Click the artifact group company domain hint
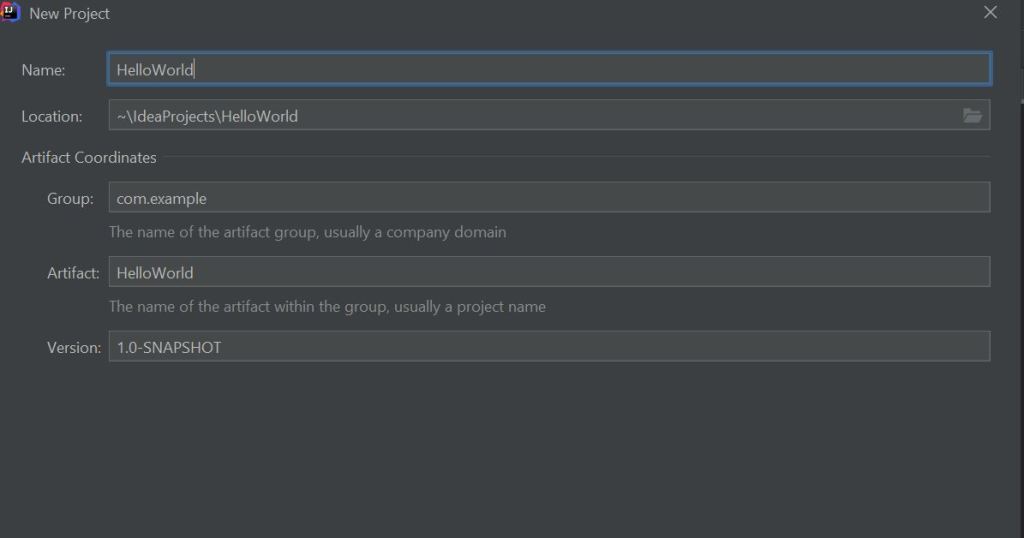The height and width of the screenshot is (538, 1024). [307, 232]
